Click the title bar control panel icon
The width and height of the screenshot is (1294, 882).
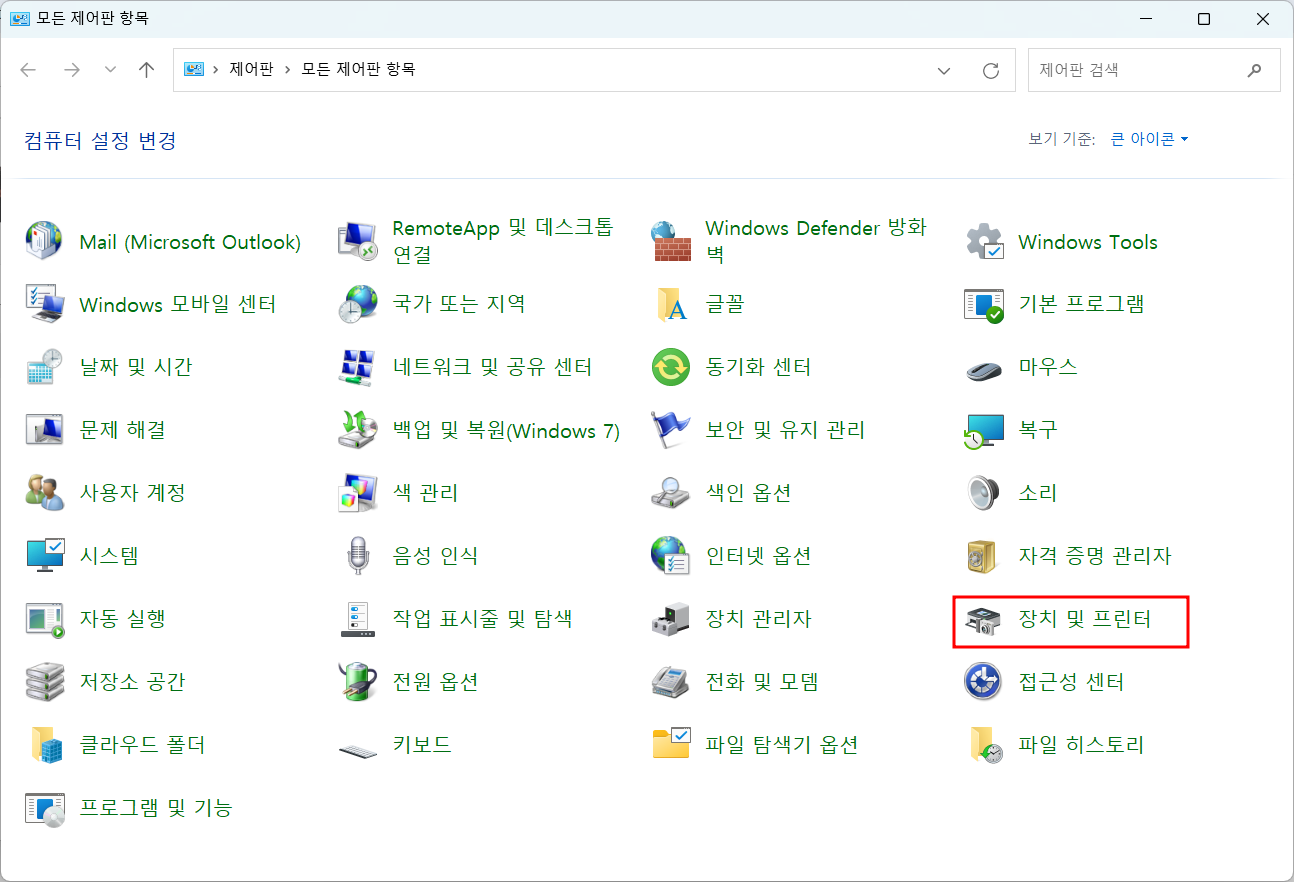(x=19, y=19)
